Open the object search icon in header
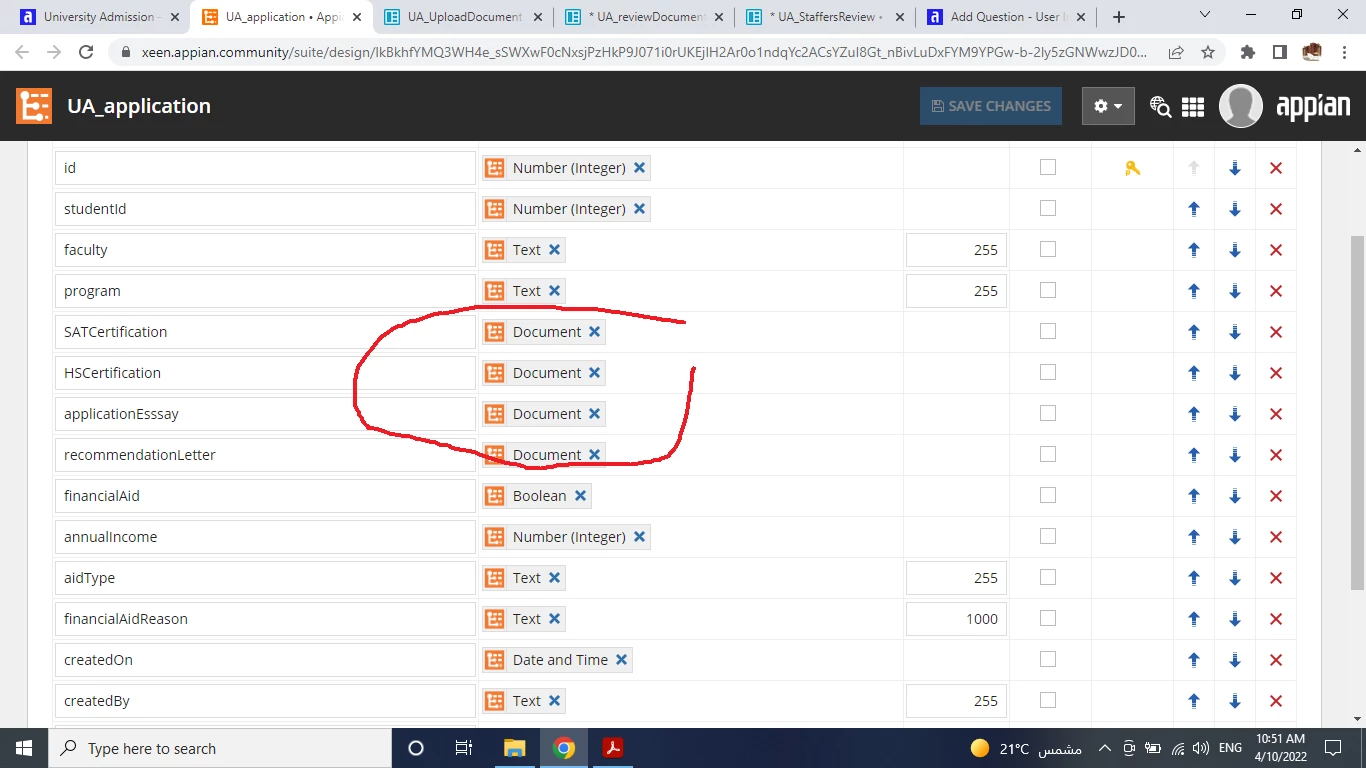This screenshot has height=768, width=1366. [x=1160, y=106]
